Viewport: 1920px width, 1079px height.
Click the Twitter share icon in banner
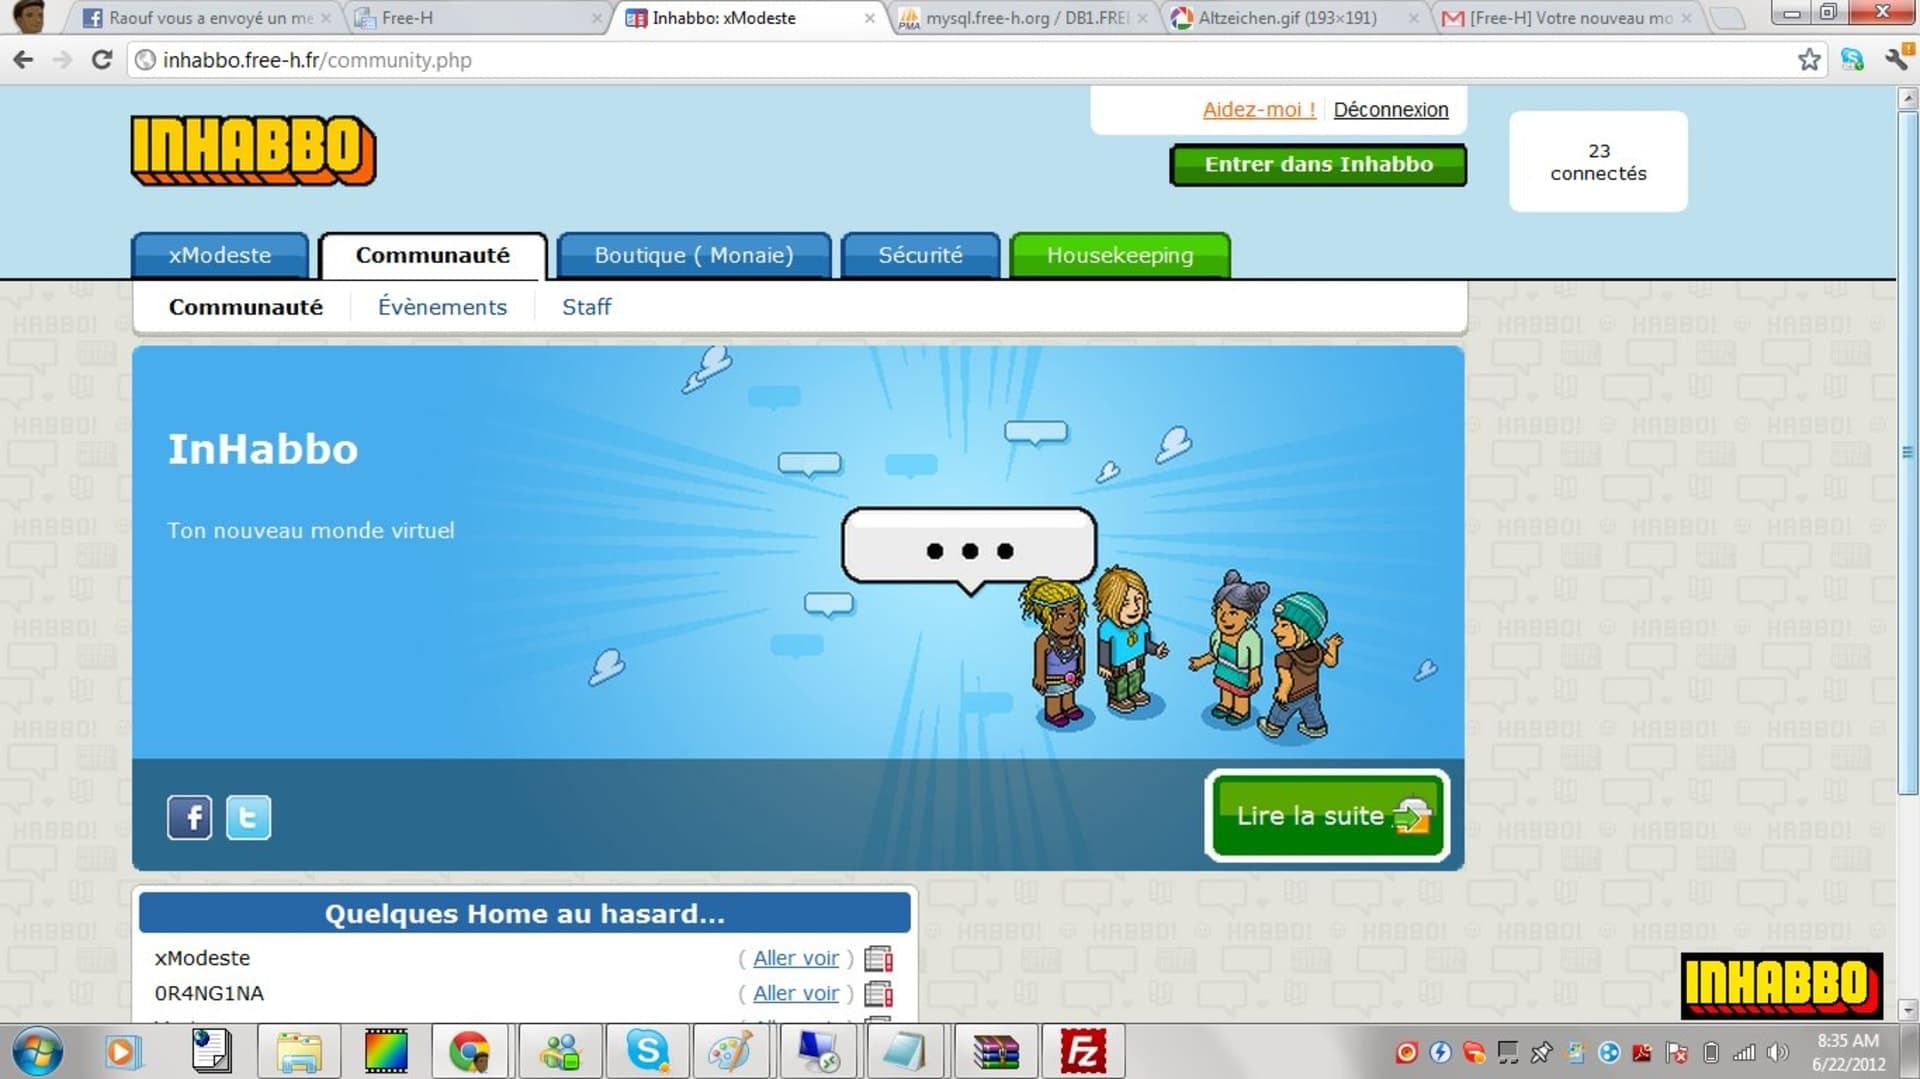[248, 818]
